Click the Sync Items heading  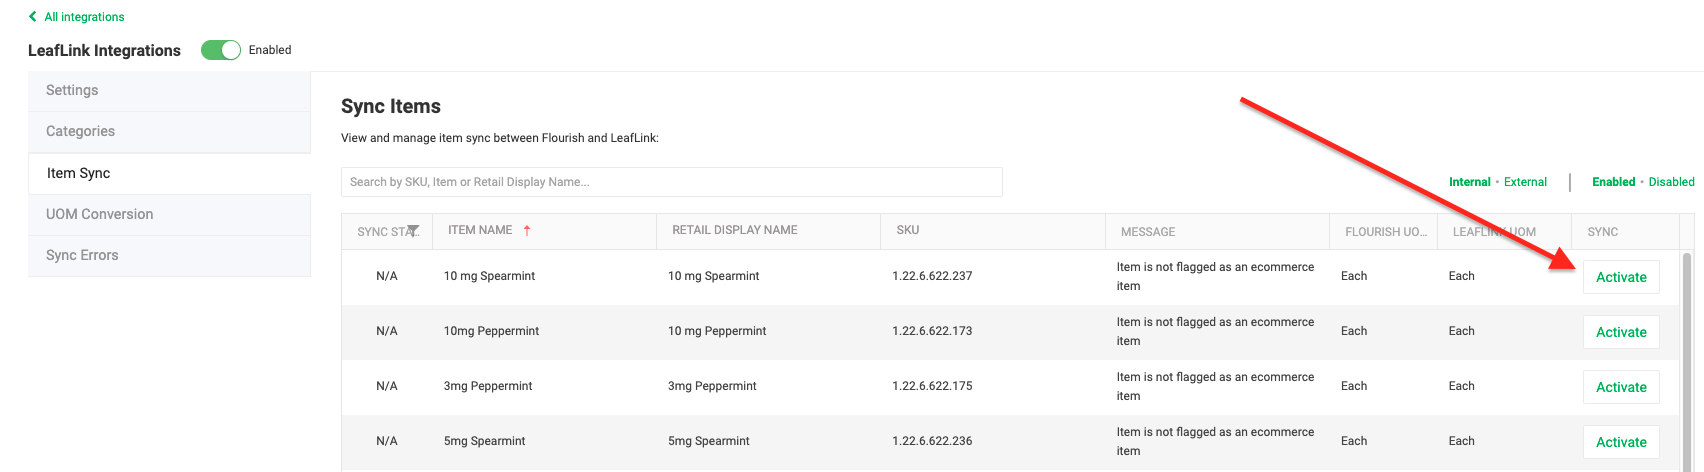(x=391, y=106)
